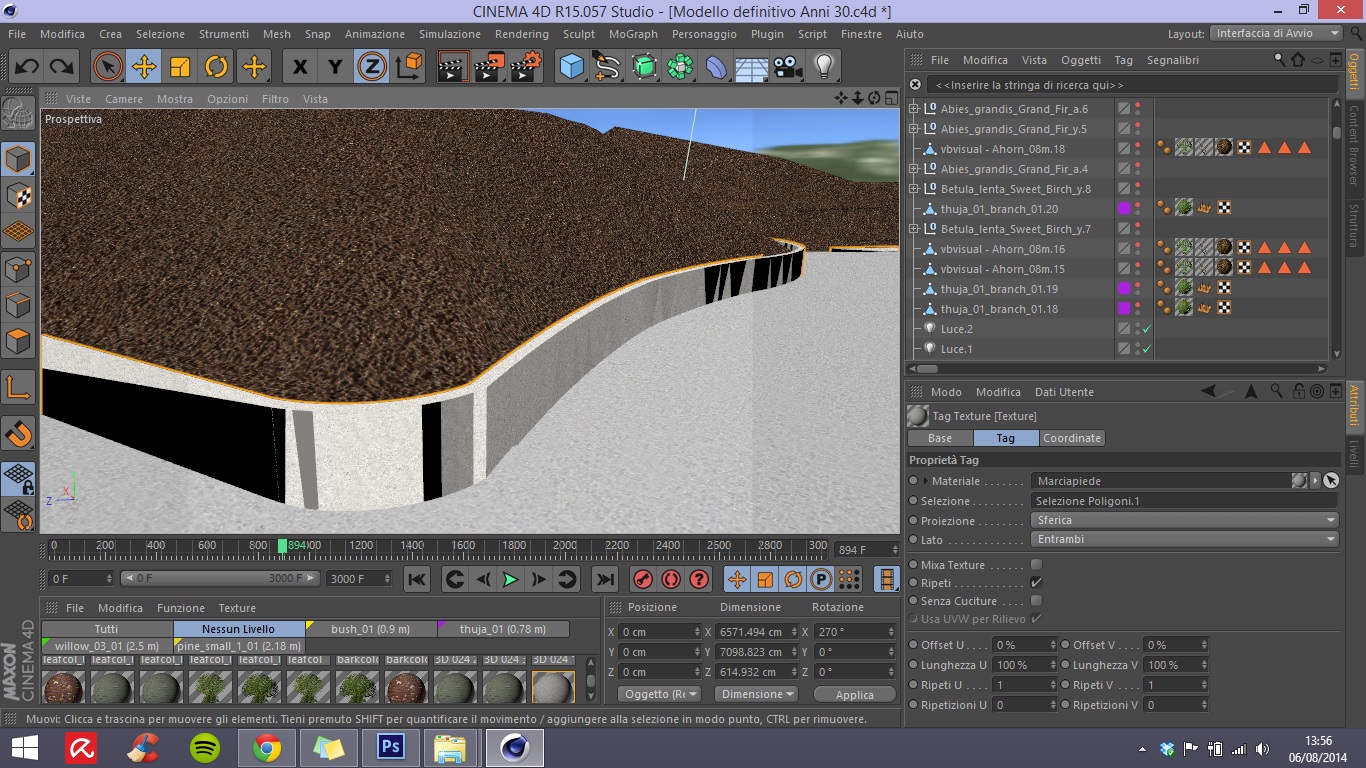Open the Proiezione dropdown showing Sferica
The image size is (1366, 768).
coord(1184,520)
